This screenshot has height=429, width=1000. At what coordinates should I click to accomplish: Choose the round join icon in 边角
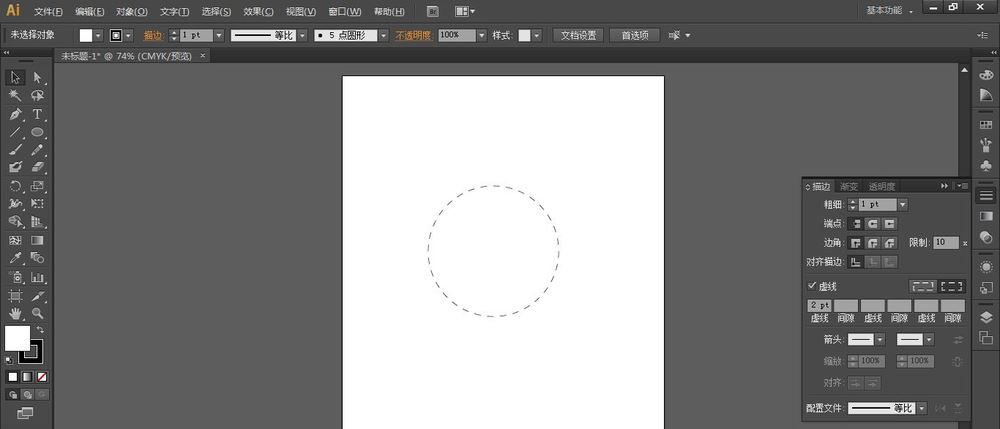[x=872, y=243]
